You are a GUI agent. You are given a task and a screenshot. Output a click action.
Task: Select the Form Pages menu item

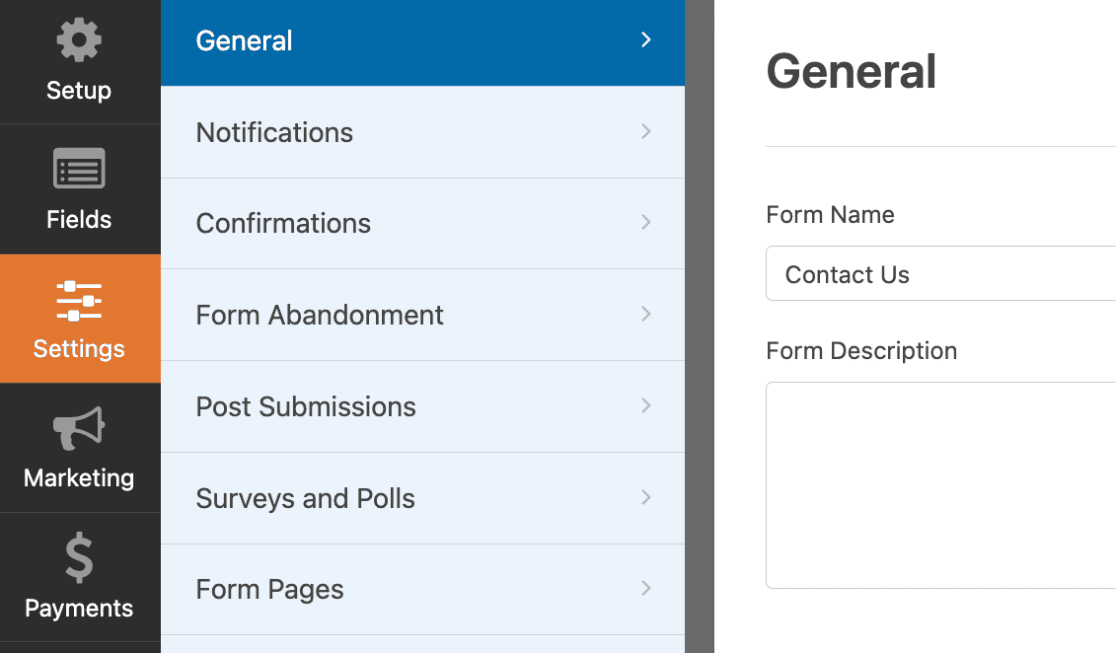tap(423, 590)
